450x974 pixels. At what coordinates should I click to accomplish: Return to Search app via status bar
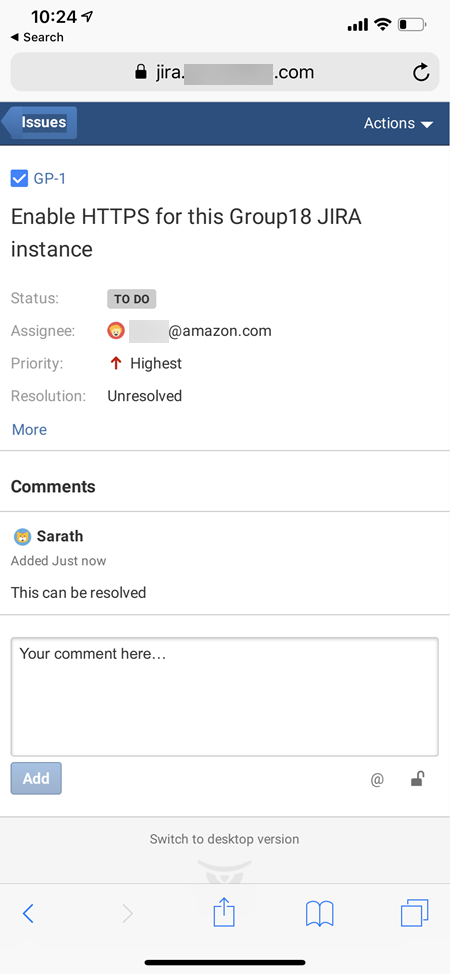pos(37,37)
